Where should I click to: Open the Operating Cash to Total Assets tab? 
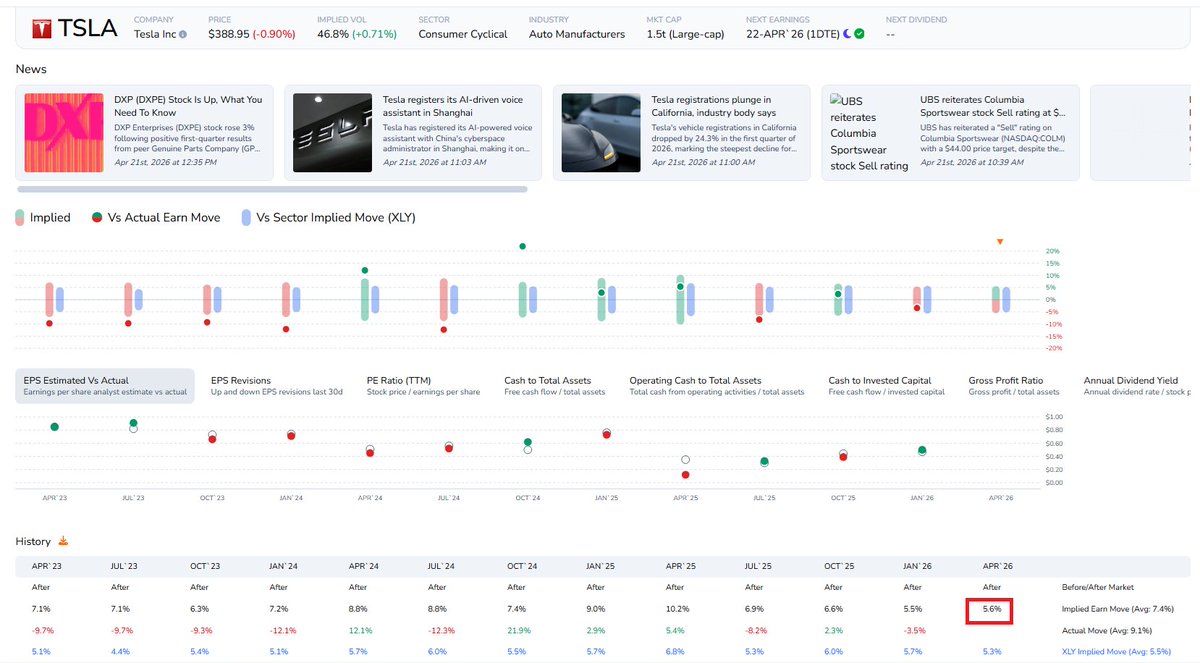click(717, 386)
